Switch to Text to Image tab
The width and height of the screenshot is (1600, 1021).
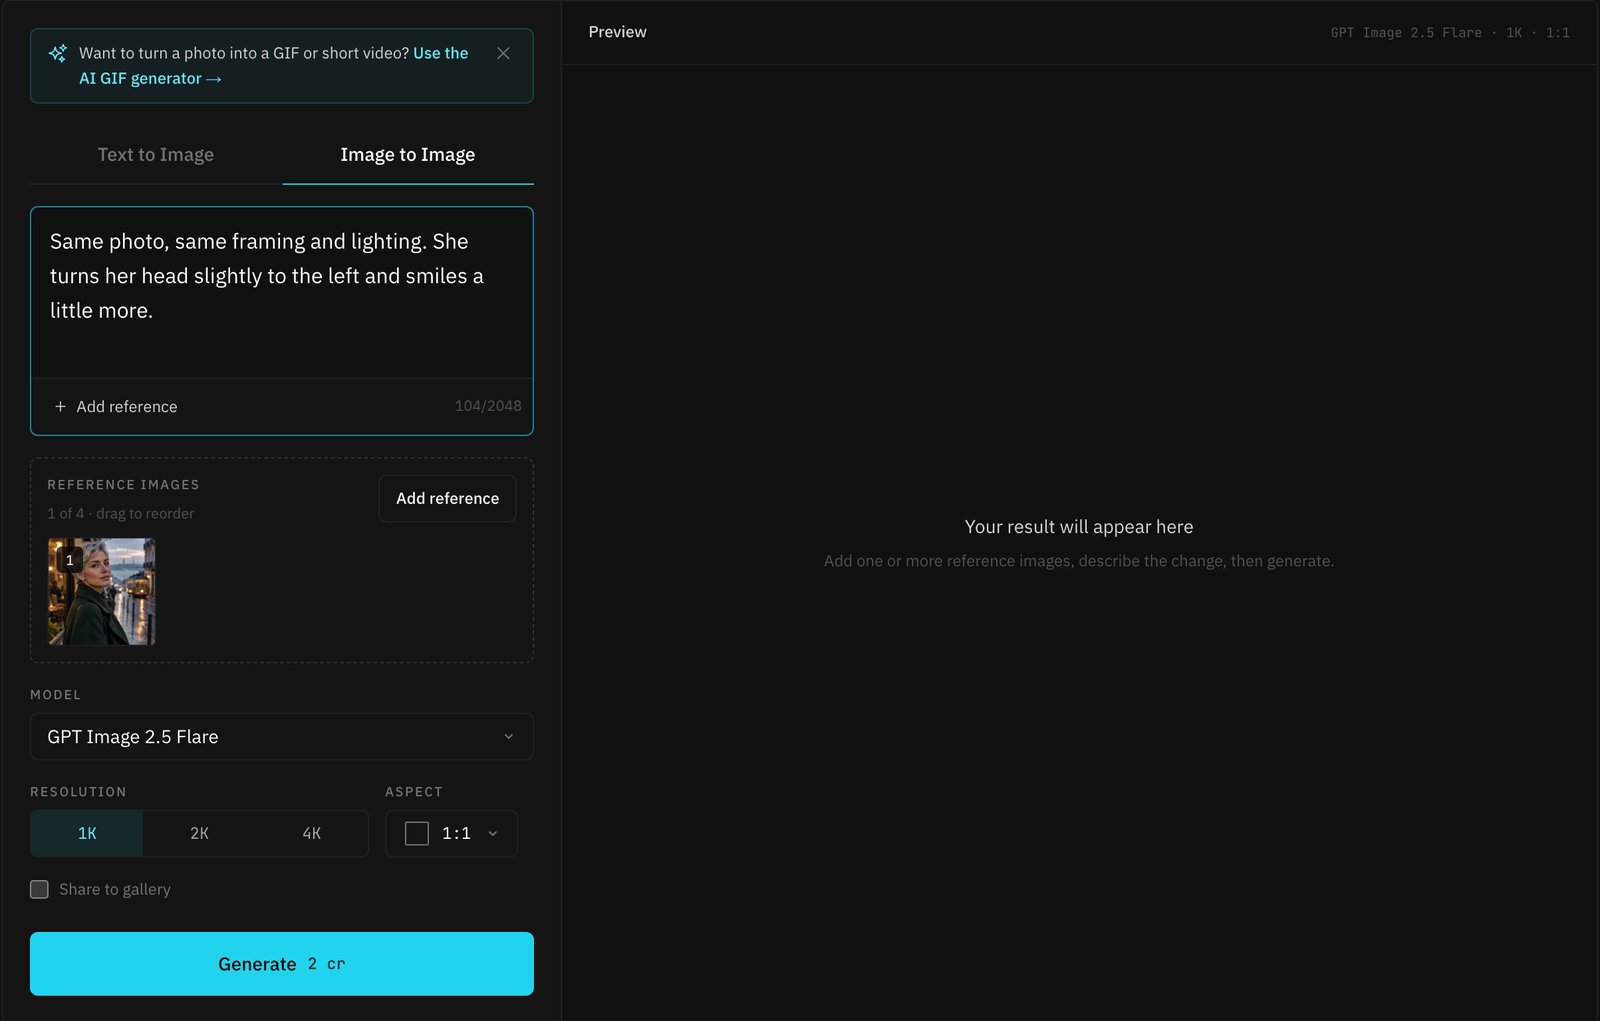click(x=156, y=155)
